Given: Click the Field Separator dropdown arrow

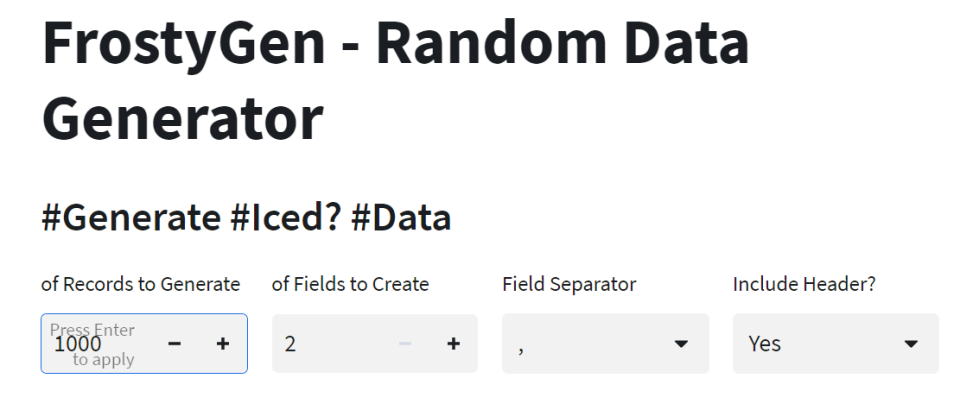Looking at the screenshot, I should coord(682,344).
